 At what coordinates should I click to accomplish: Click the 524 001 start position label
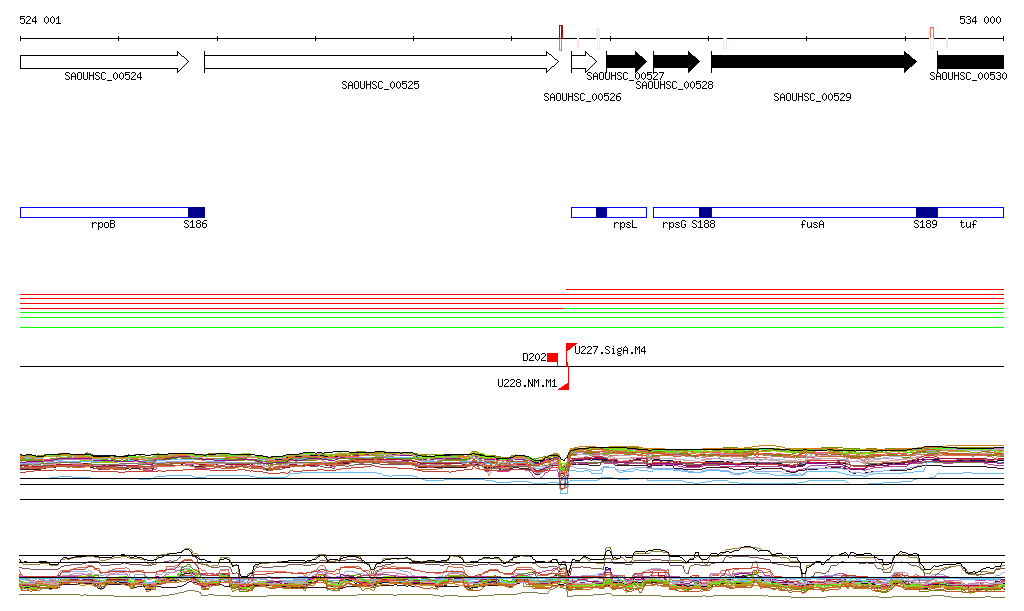coord(40,20)
